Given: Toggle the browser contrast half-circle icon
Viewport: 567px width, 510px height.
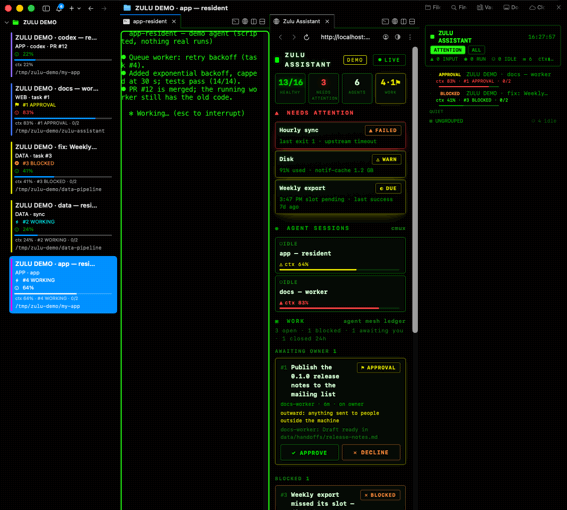Looking at the screenshot, I should [x=397, y=37].
